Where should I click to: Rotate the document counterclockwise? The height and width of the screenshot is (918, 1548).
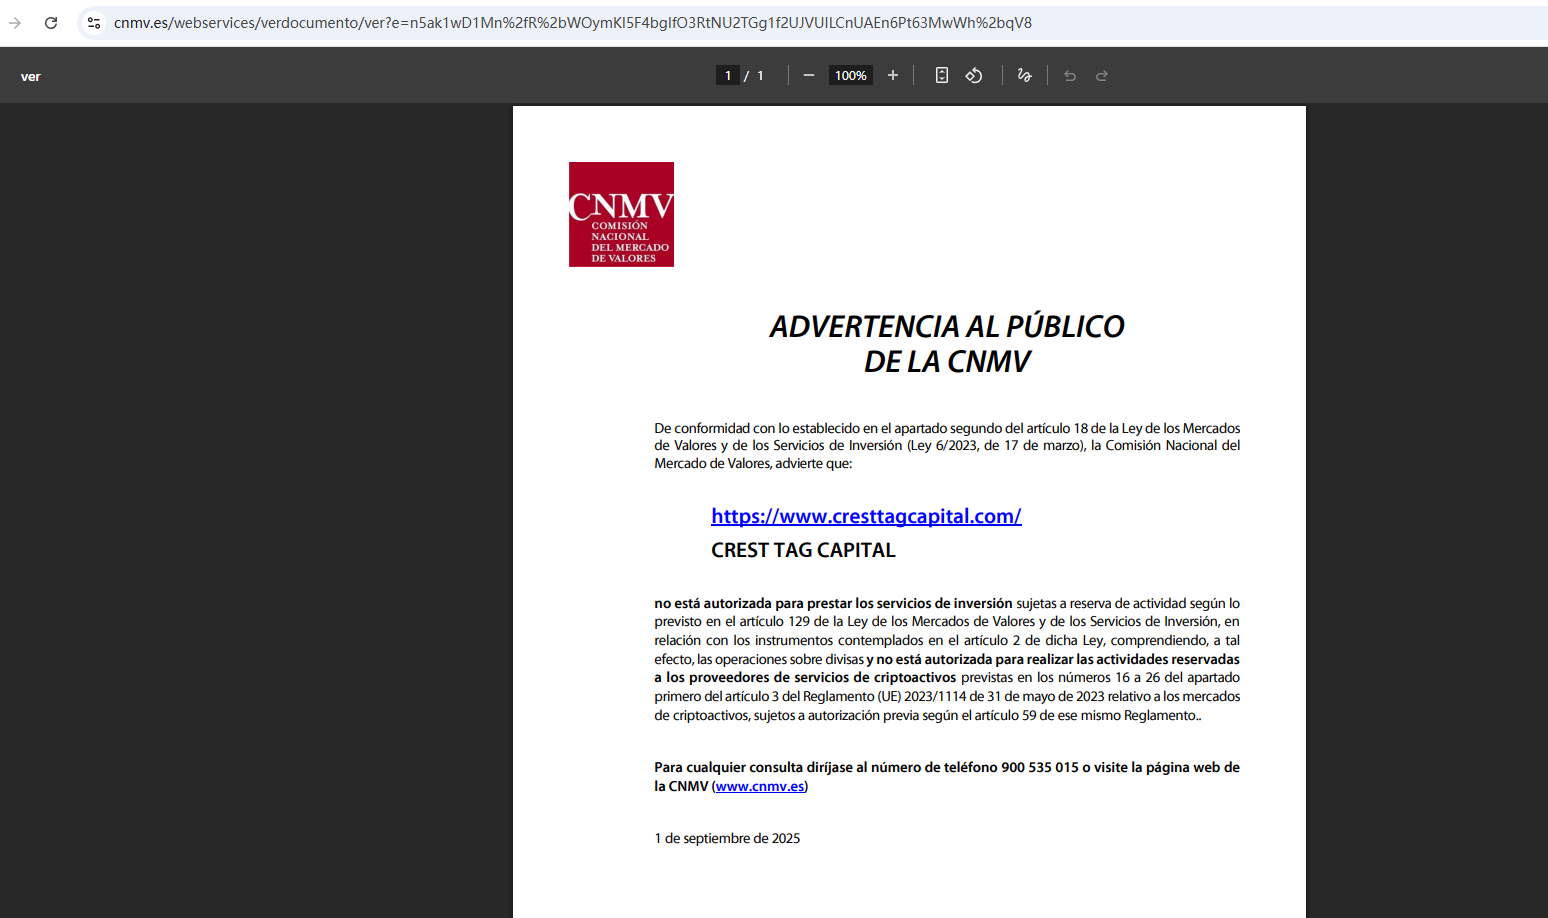click(974, 75)
